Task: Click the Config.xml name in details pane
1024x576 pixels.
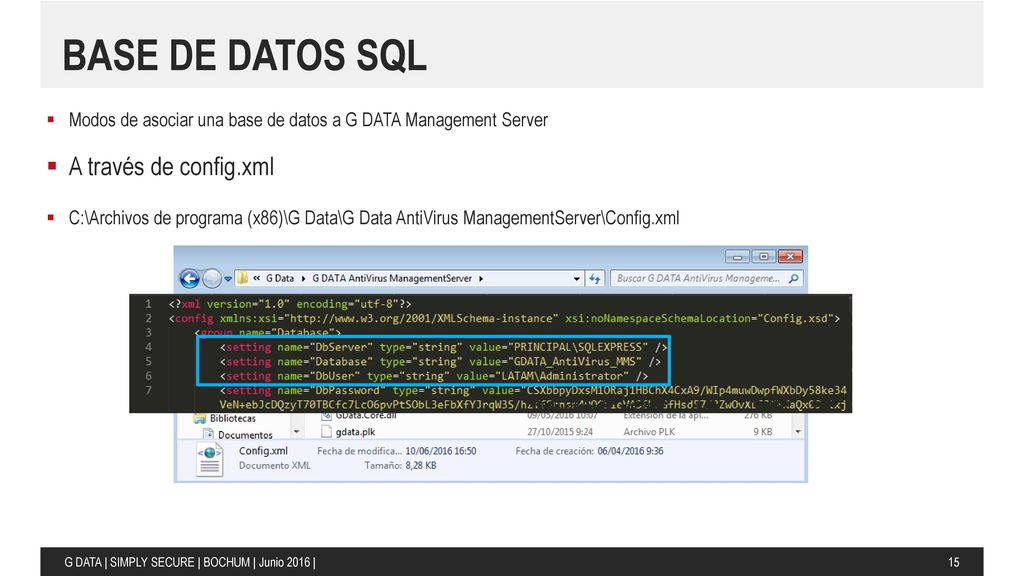Action: [263, 451]
